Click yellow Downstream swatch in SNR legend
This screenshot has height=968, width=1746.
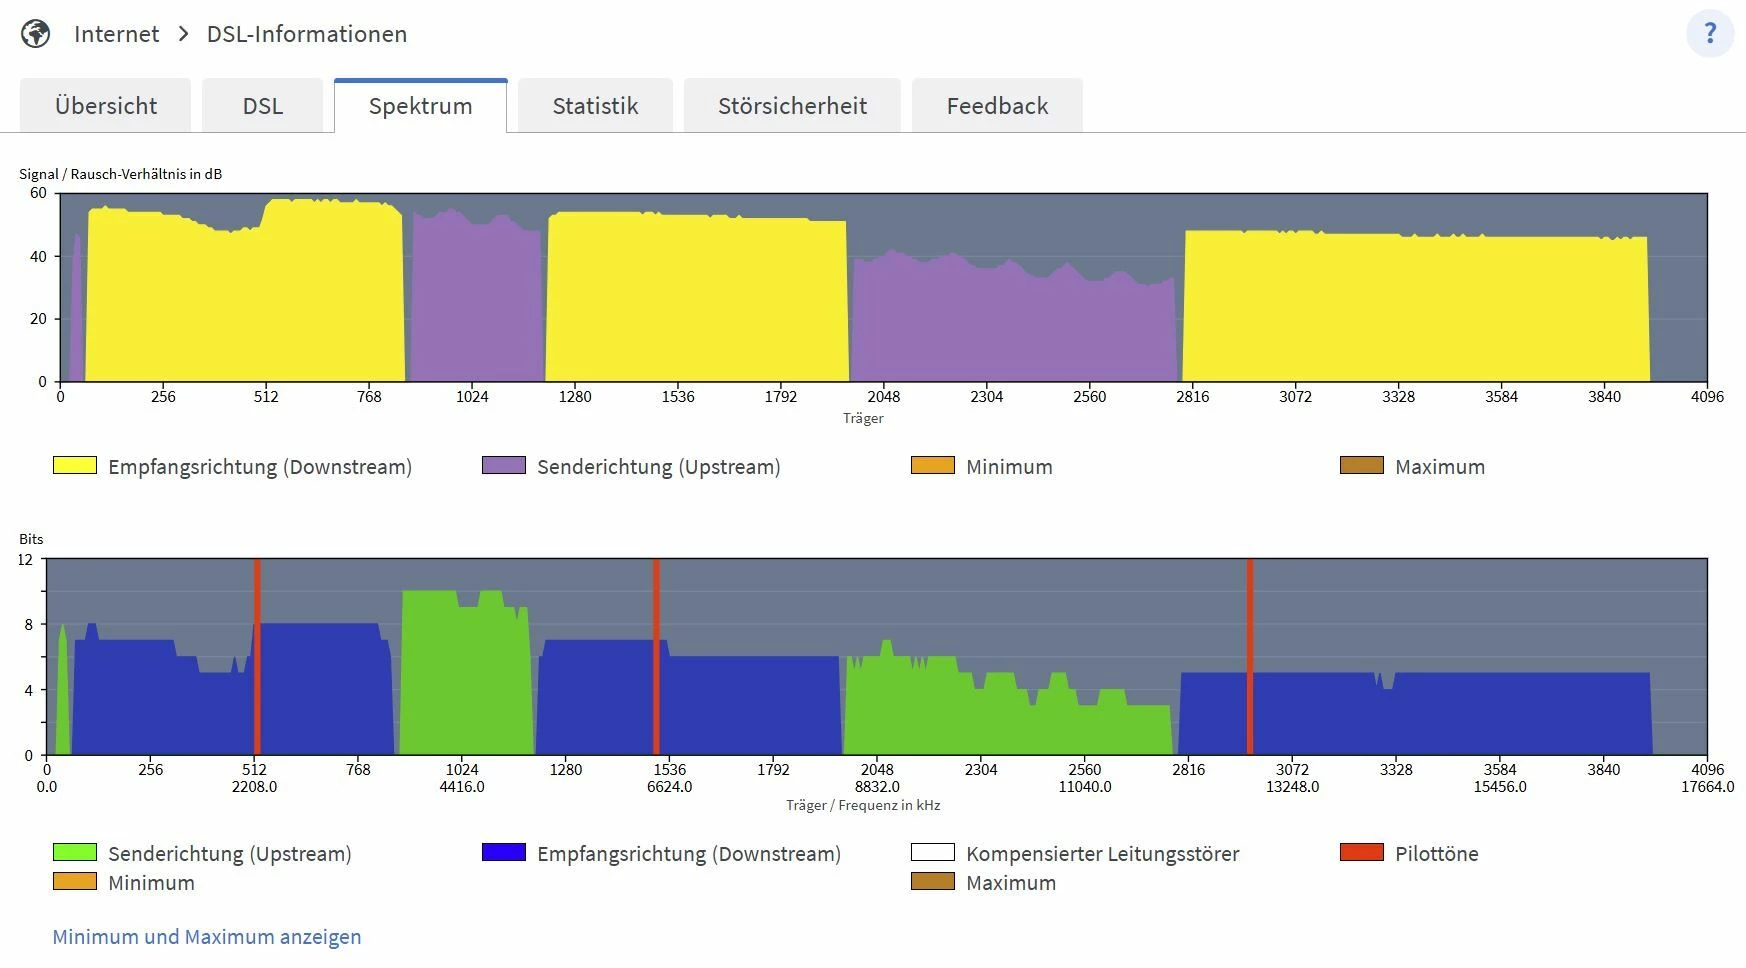click(75, 465)
